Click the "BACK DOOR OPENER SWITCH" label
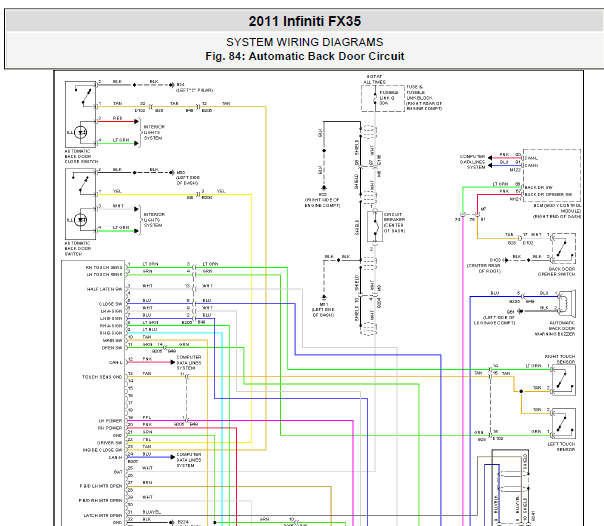 click(556, 271)
